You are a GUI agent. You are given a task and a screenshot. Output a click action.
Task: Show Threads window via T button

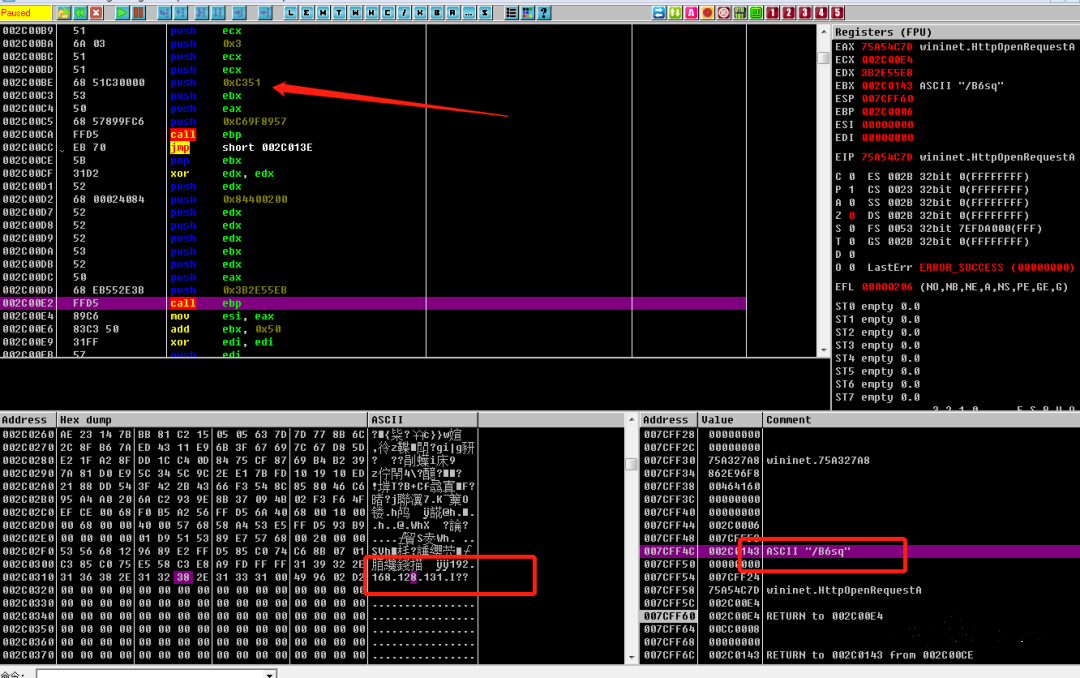click(x=339, y=13)
